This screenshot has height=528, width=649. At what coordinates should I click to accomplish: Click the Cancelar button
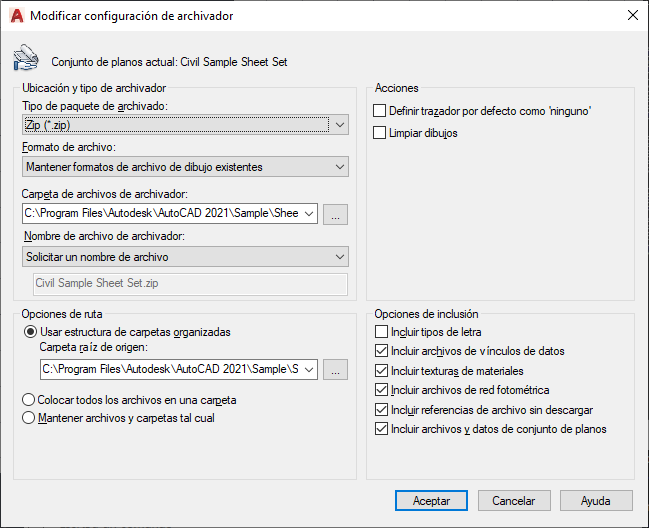coord(514,501)
